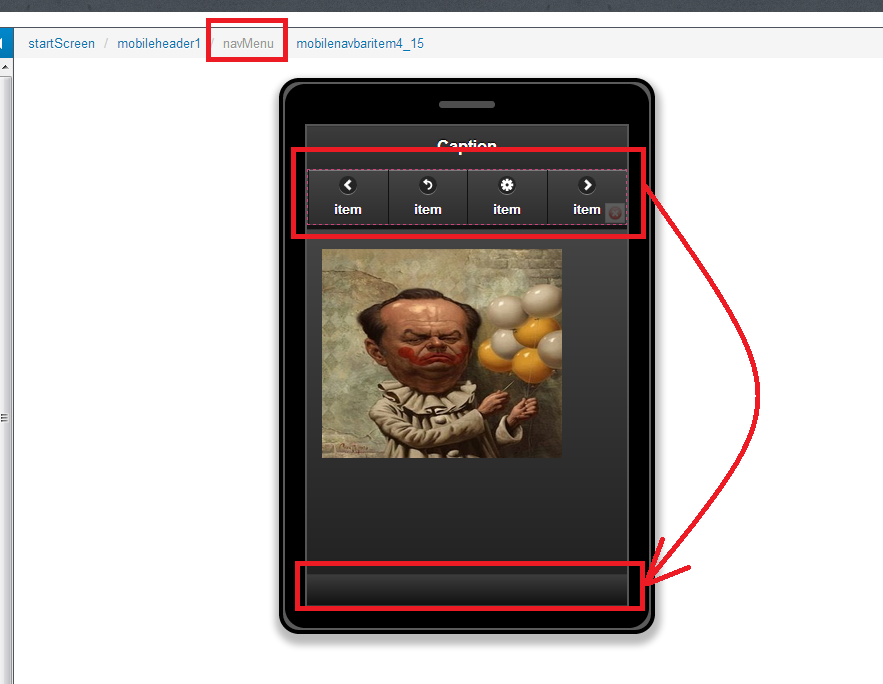The height and width of the screenshot is (684, 883).
Task: Click the empty footer bar of the phone
Action: click(467, 588)
